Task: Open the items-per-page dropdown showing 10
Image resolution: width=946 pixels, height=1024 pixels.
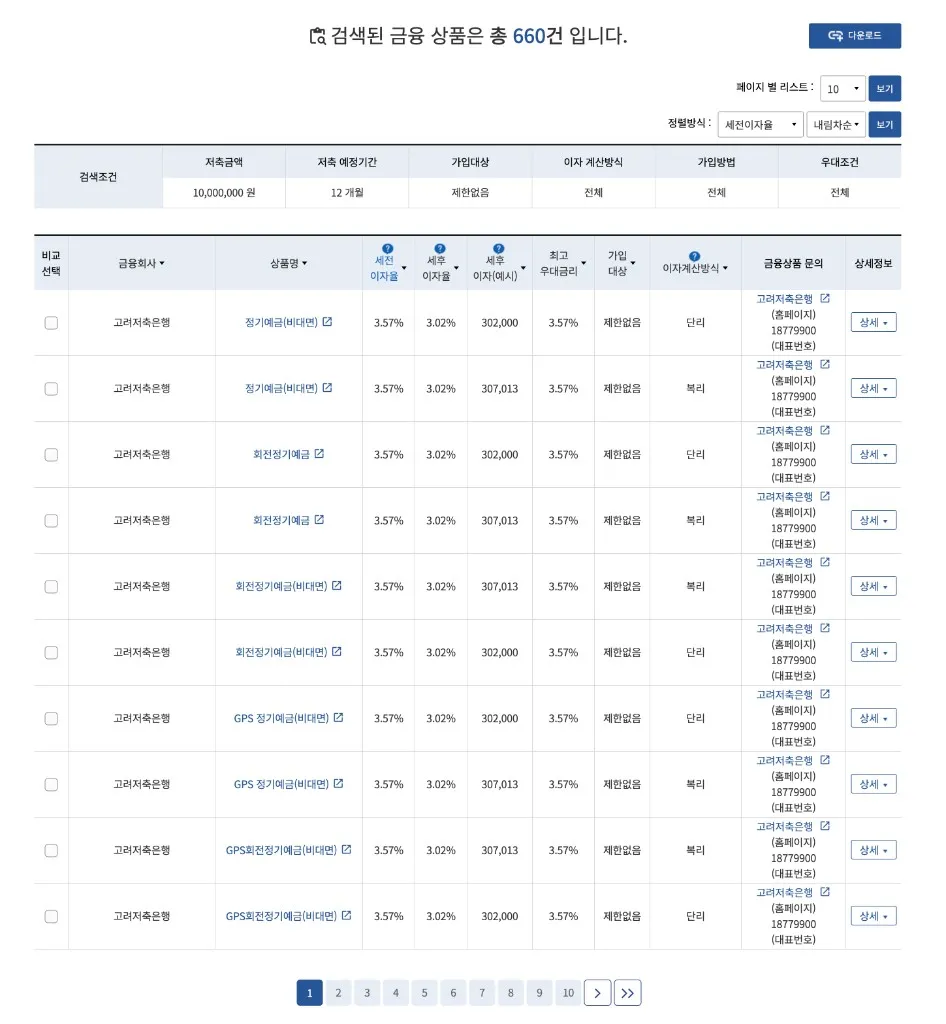Action: click(843, 89)
